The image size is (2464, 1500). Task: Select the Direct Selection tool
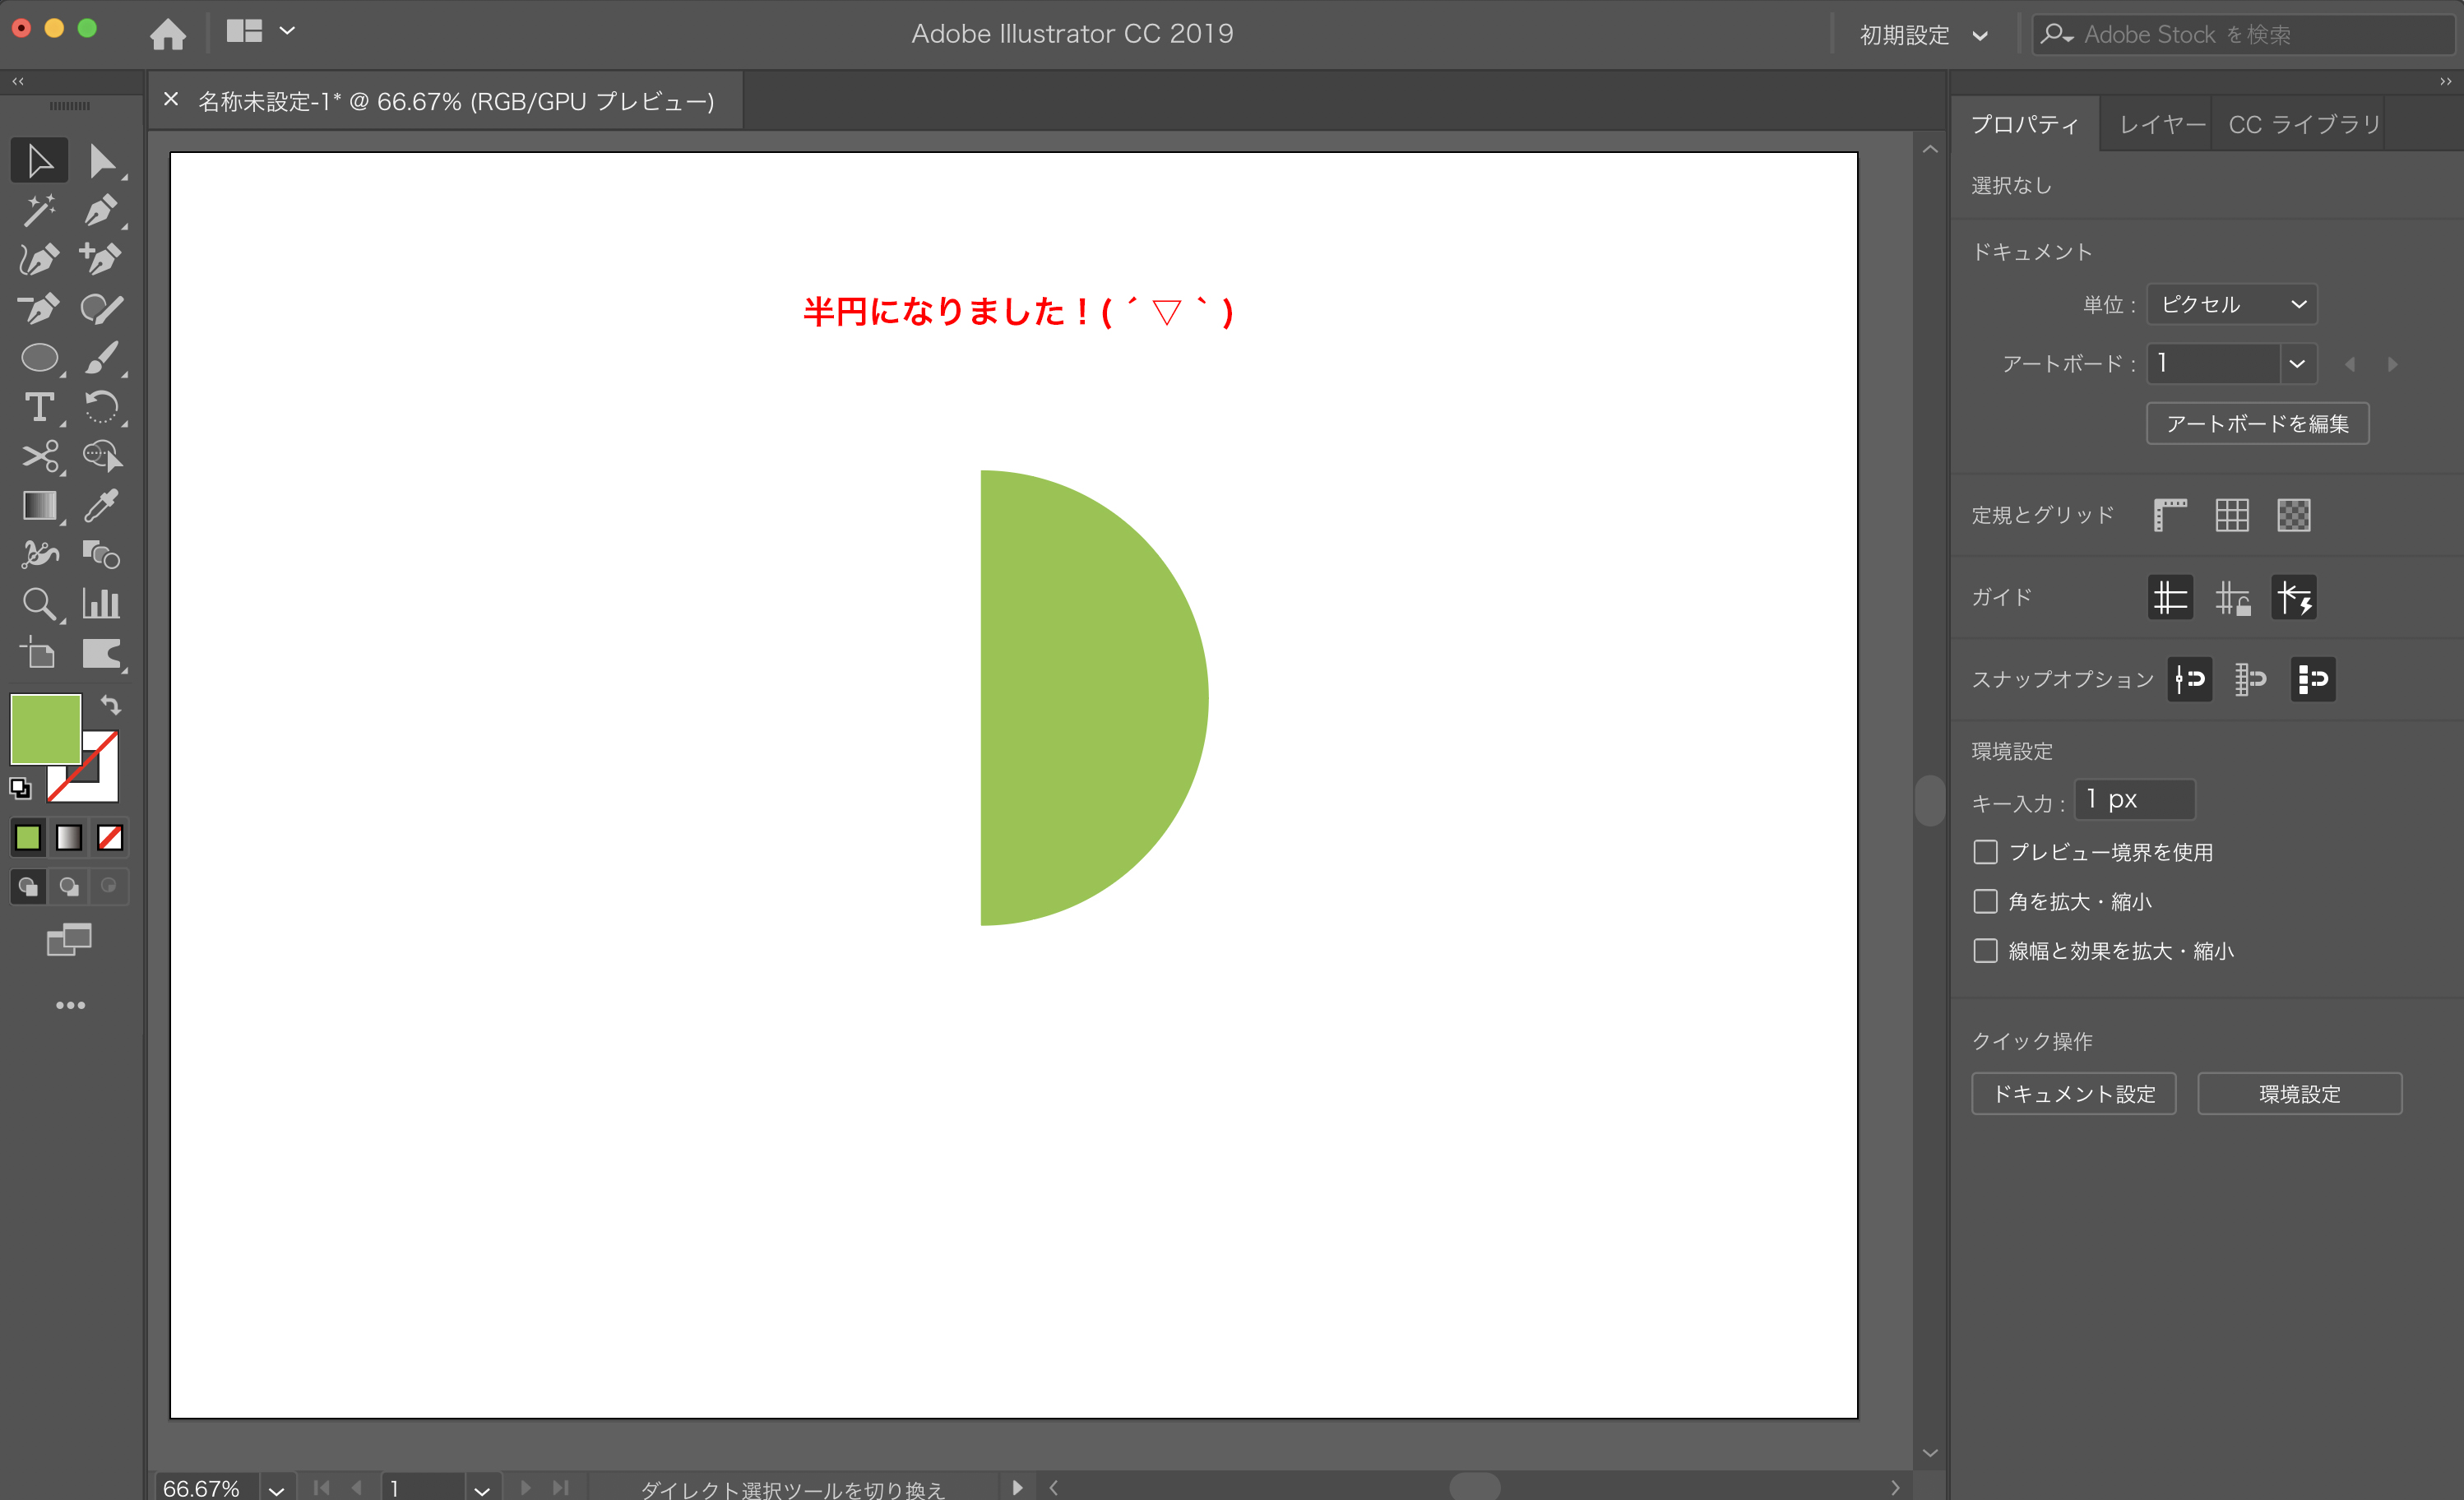pyautogui.click(x=100, y=160)
